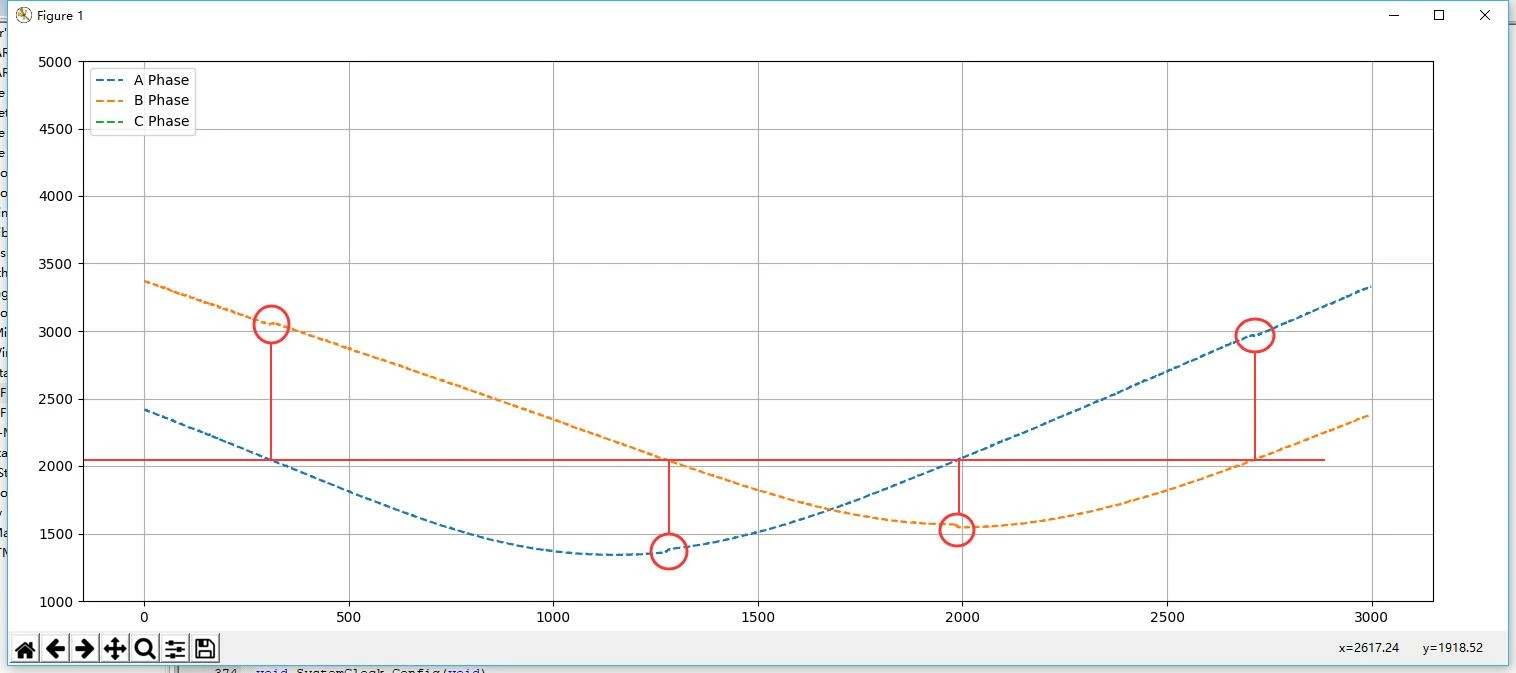Open the configure subplots sliders tool
Screen dimensions: 1516x673
click(175, 649)
